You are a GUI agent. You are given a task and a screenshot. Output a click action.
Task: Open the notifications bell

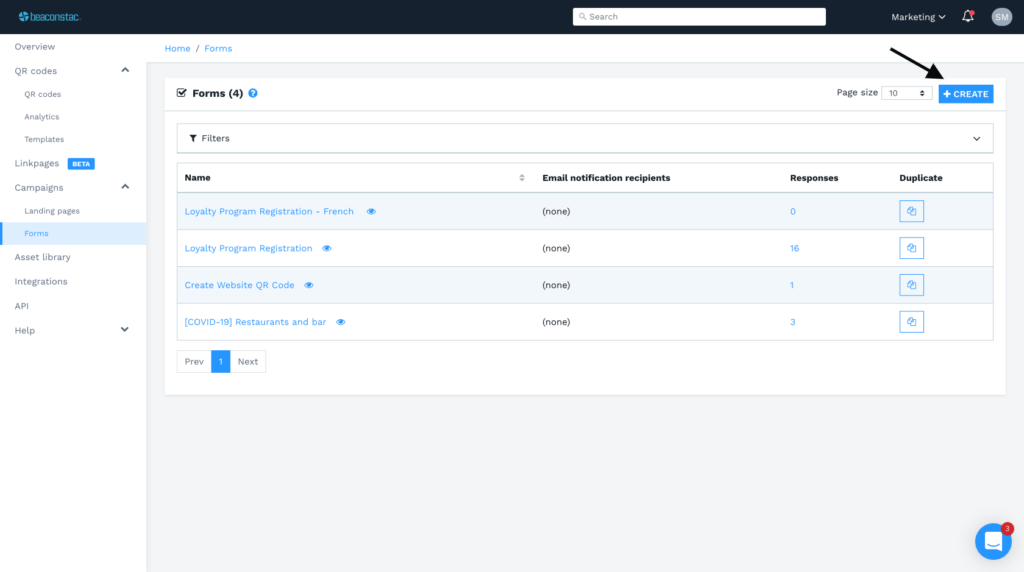coord(968,16)
